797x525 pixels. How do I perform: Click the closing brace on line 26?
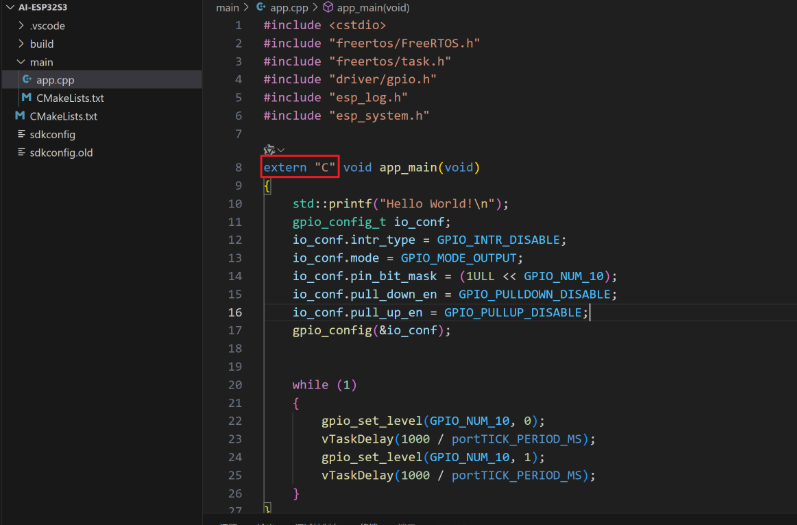pyautogui.click(x=296, y=493)
